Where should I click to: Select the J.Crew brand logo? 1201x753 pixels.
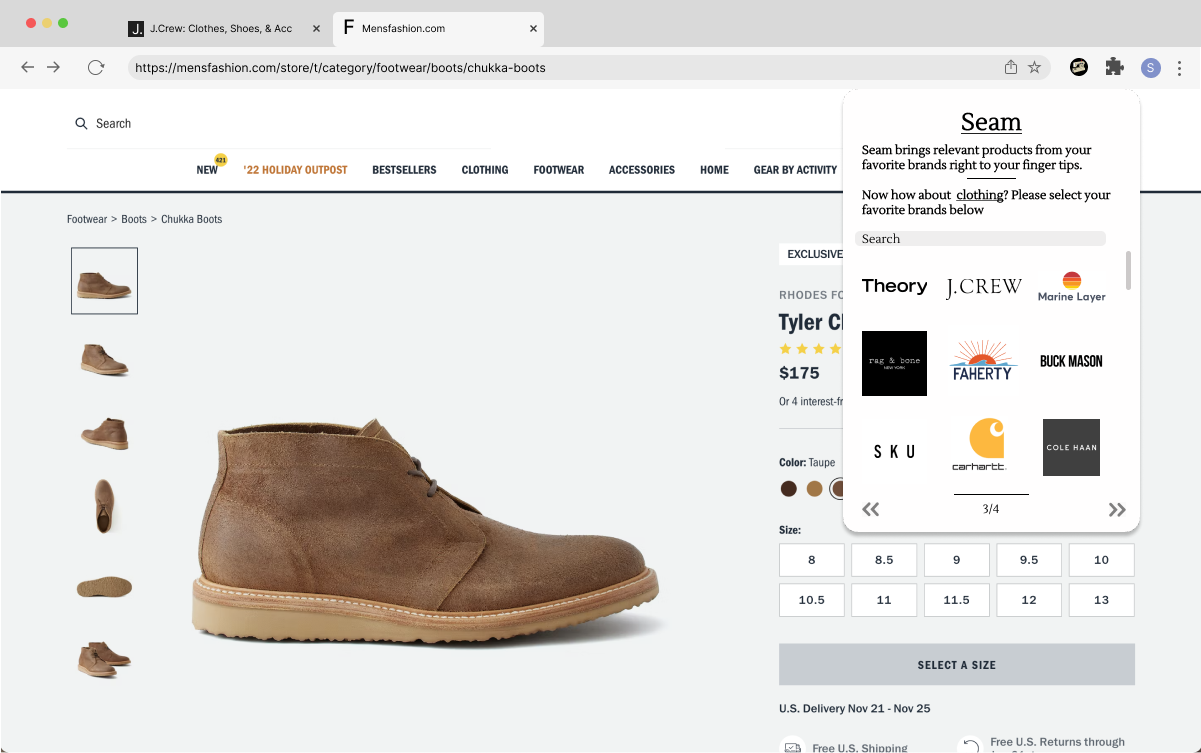(984, 287)
